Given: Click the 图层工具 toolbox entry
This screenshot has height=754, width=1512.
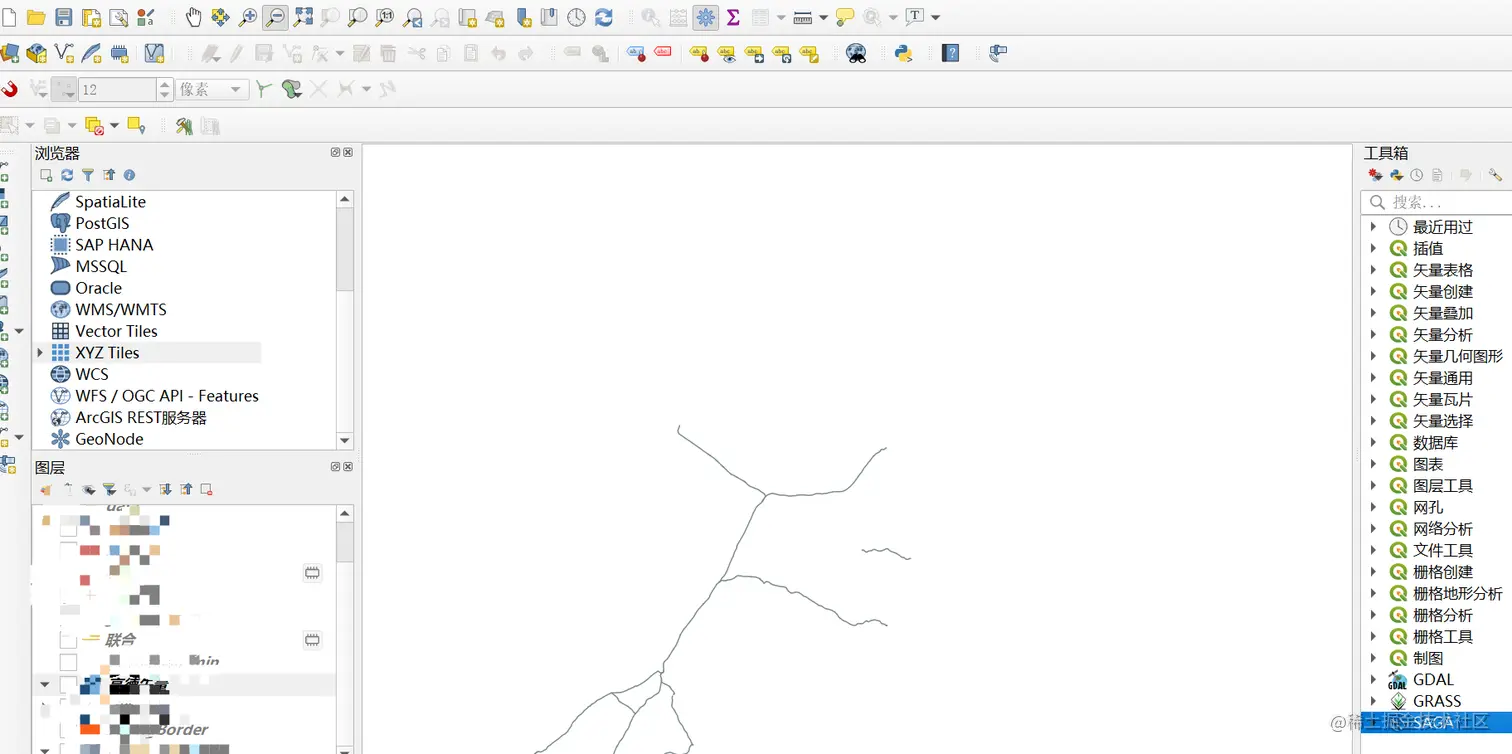Looking at the screenshot, I should 1443,486.
